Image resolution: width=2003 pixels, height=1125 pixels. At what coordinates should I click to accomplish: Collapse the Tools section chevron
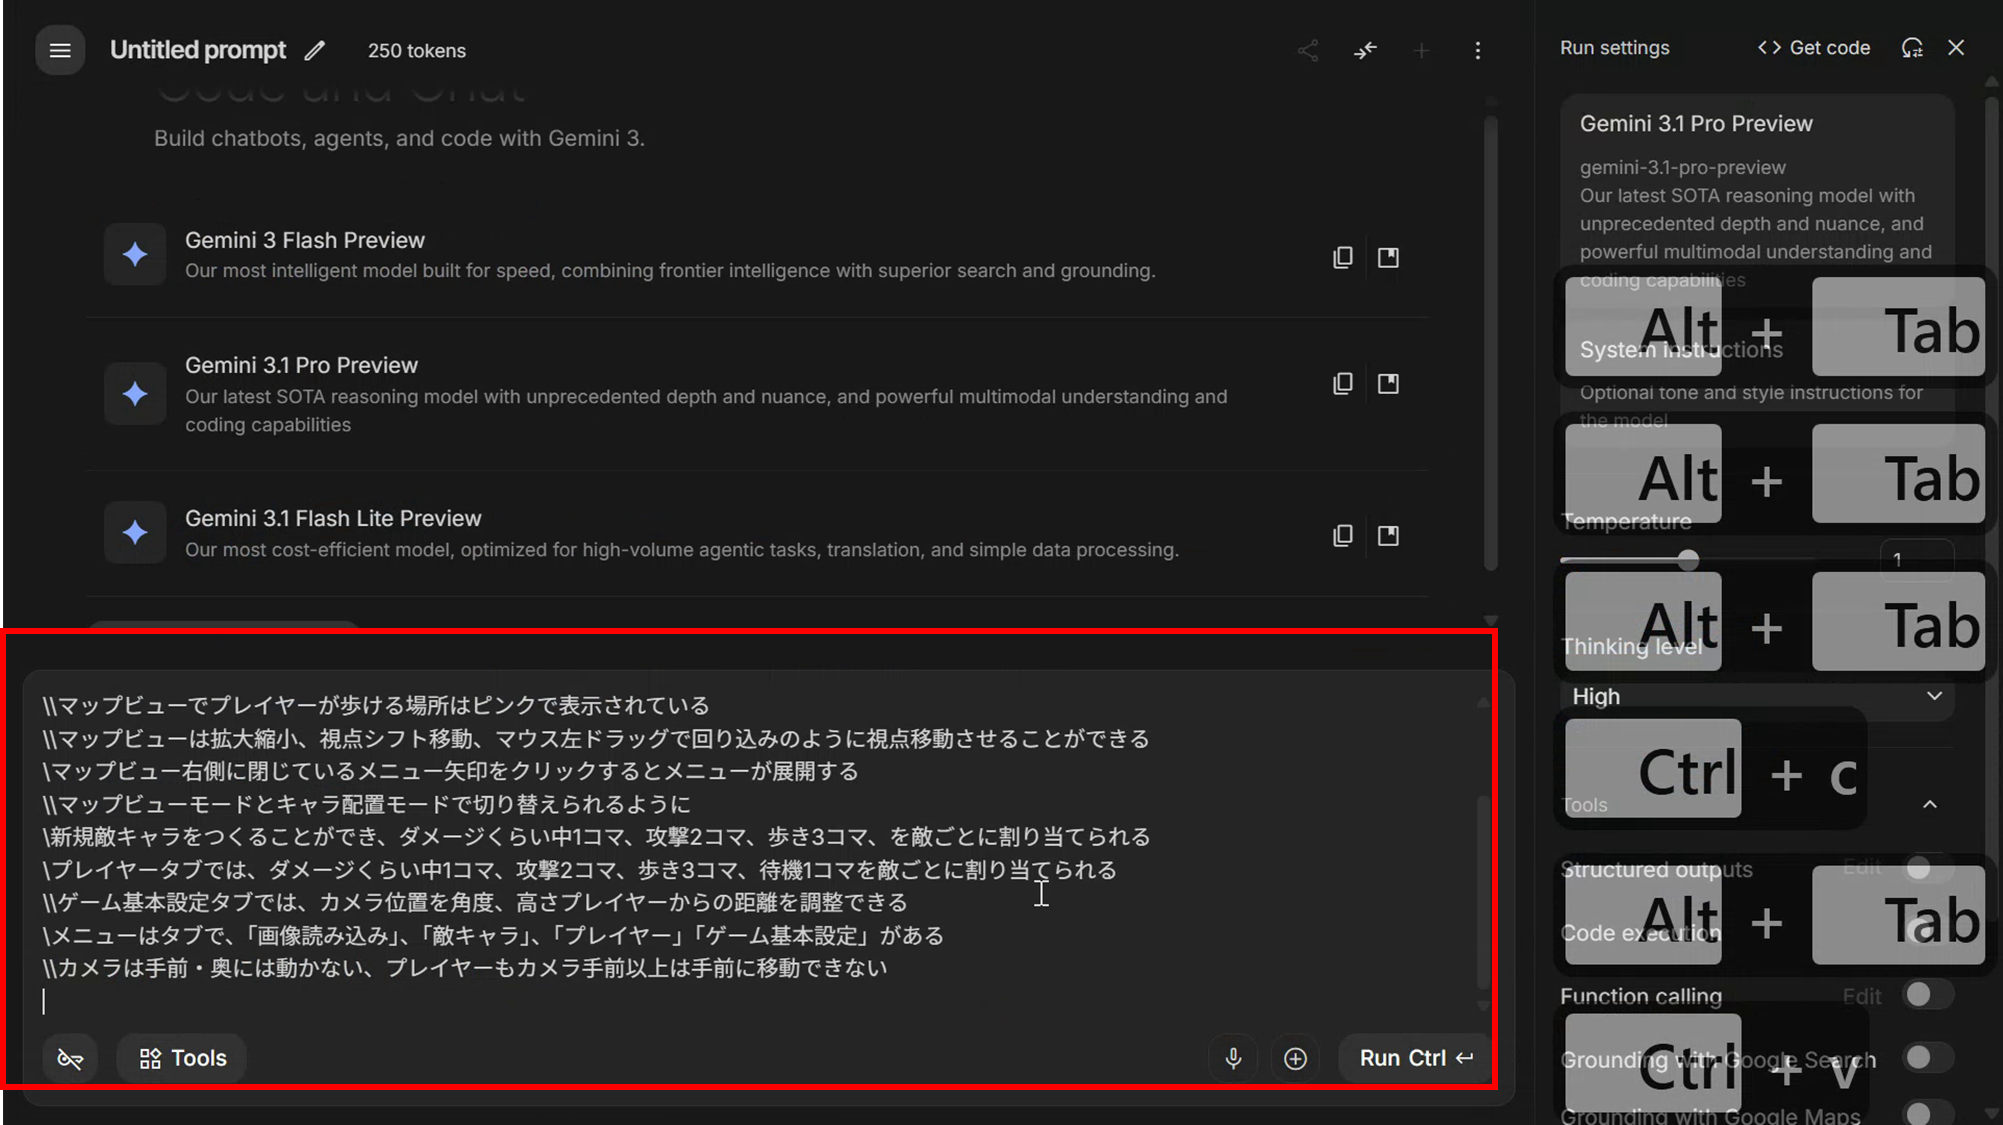[x=1930, y=804]
